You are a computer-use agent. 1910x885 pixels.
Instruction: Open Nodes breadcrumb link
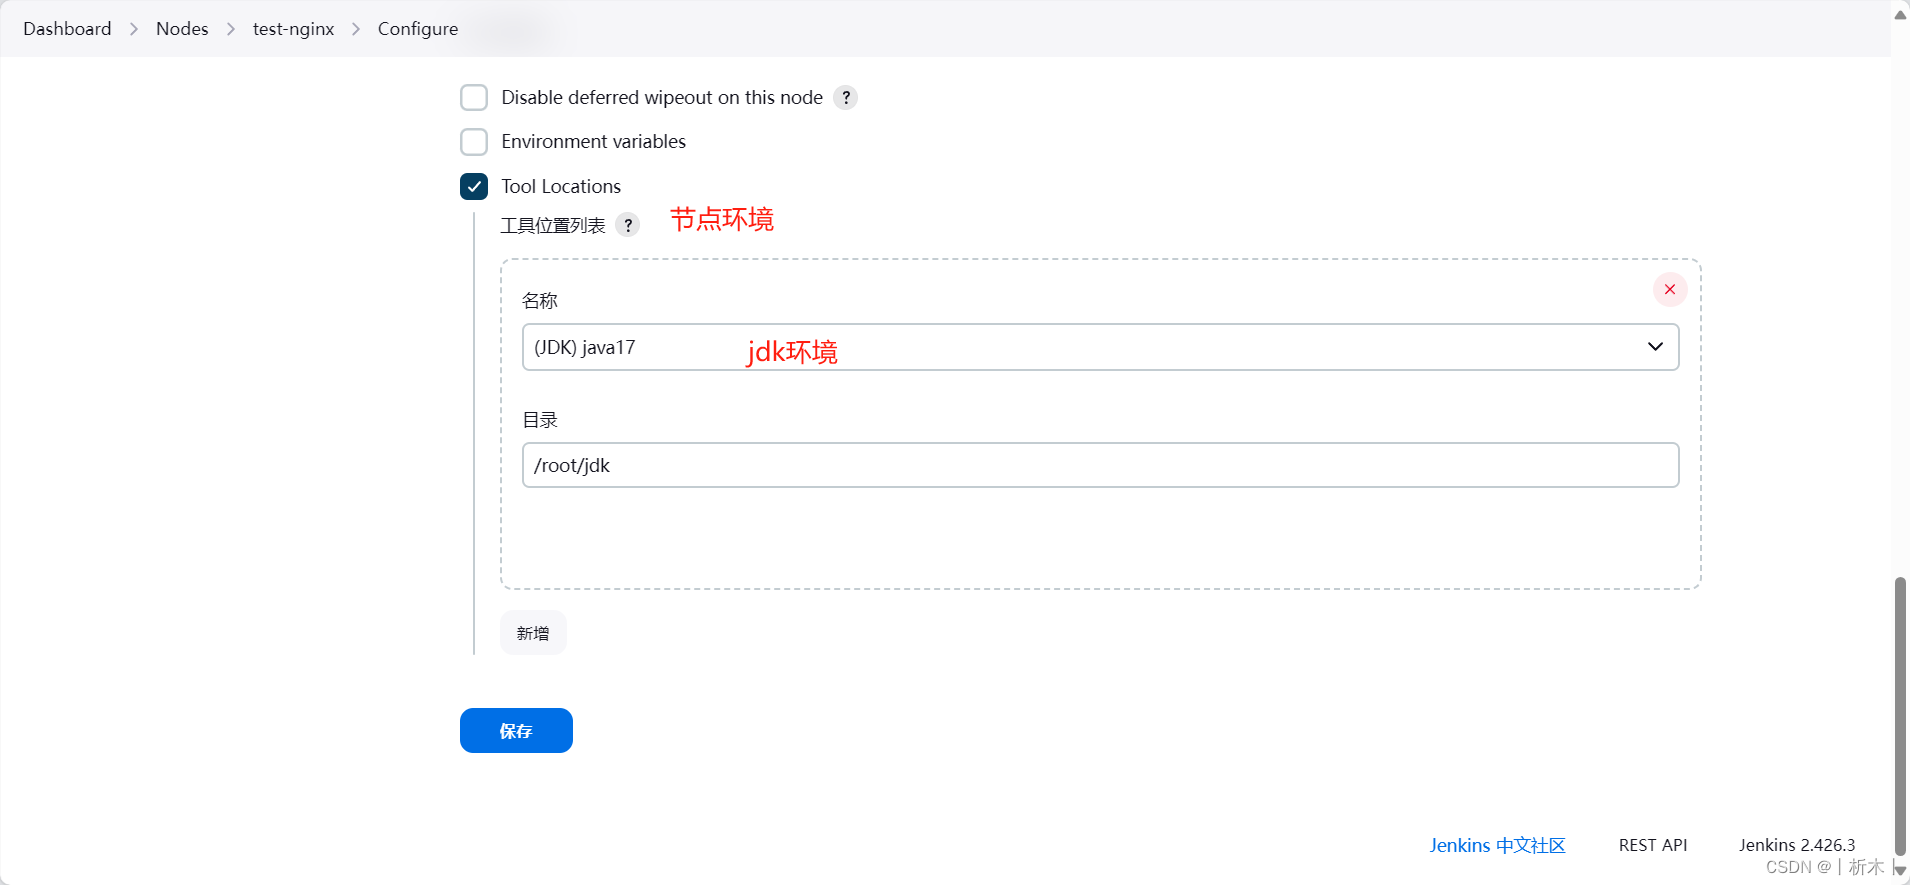(182, 29)
